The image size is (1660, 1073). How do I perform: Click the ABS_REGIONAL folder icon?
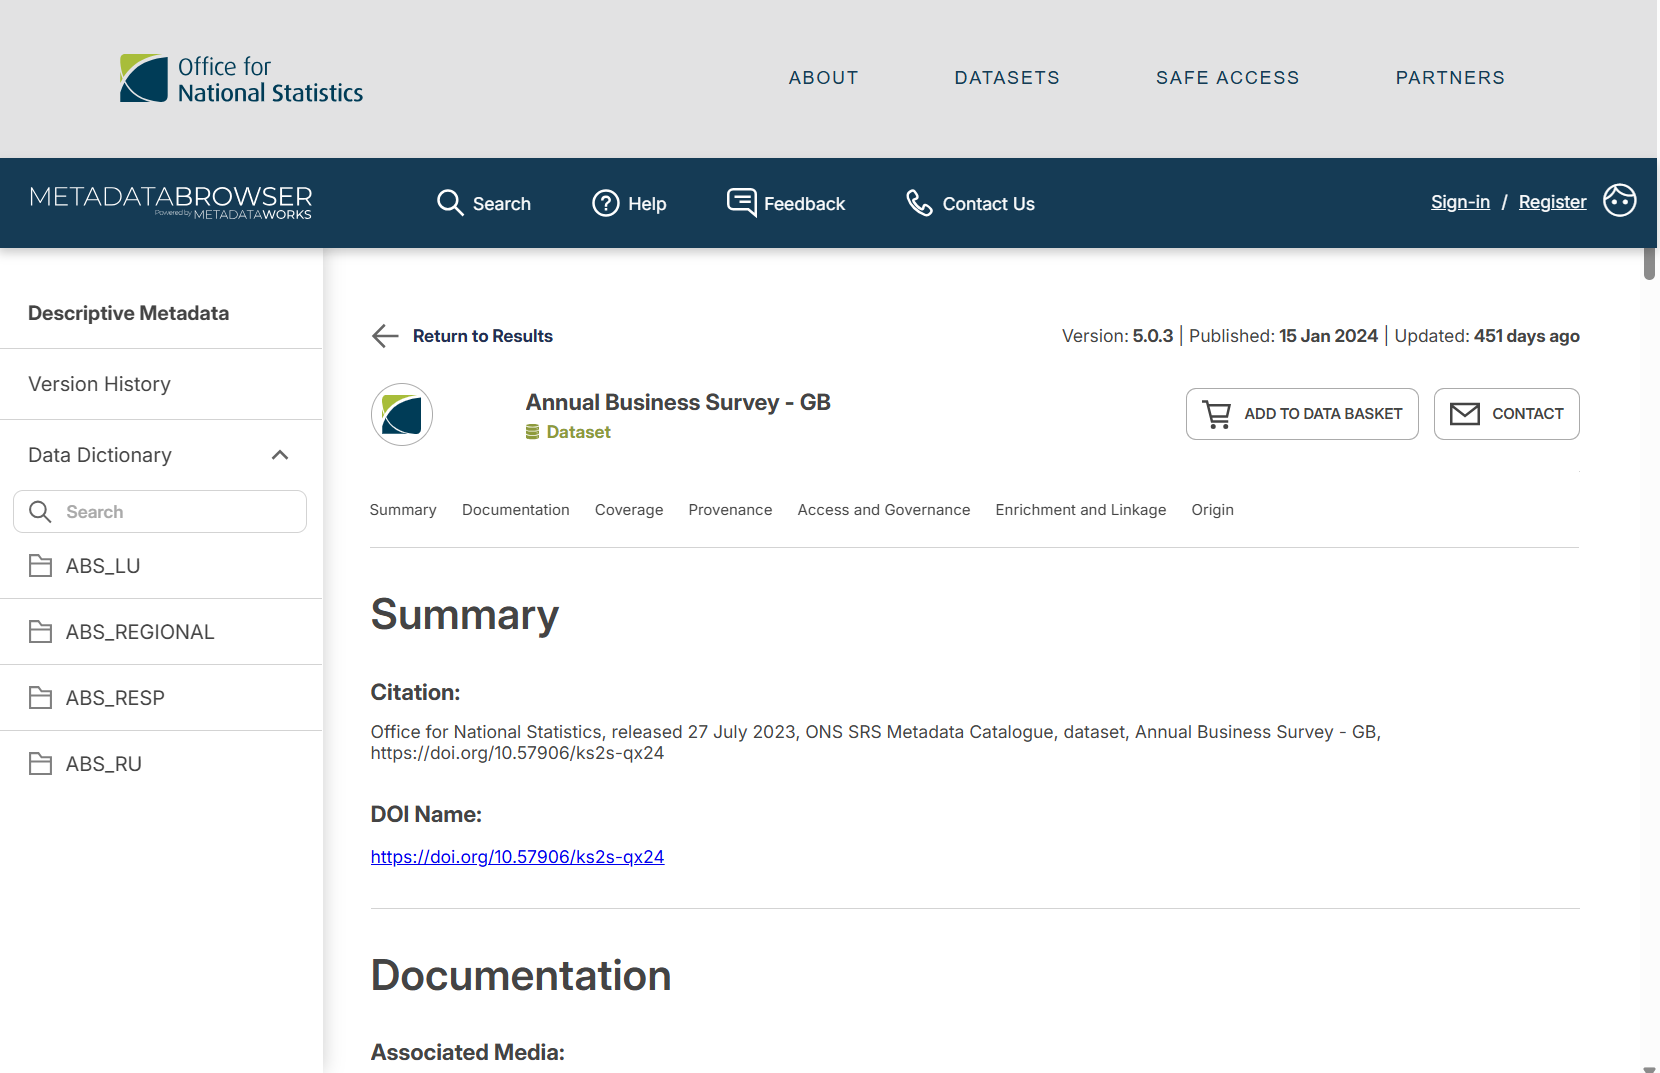[41, 632]
